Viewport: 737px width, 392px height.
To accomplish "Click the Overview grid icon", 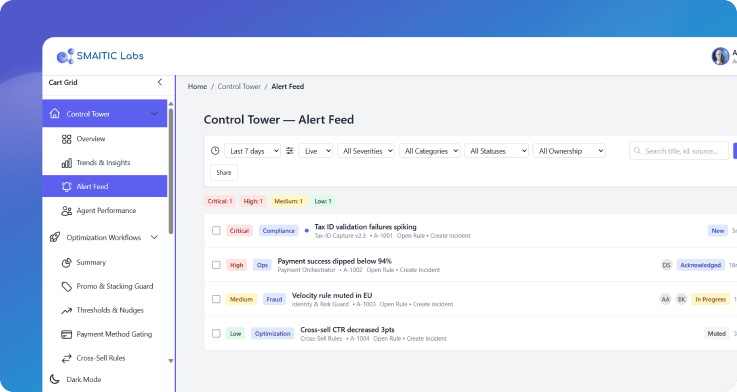I will click(x=66, y=139).
